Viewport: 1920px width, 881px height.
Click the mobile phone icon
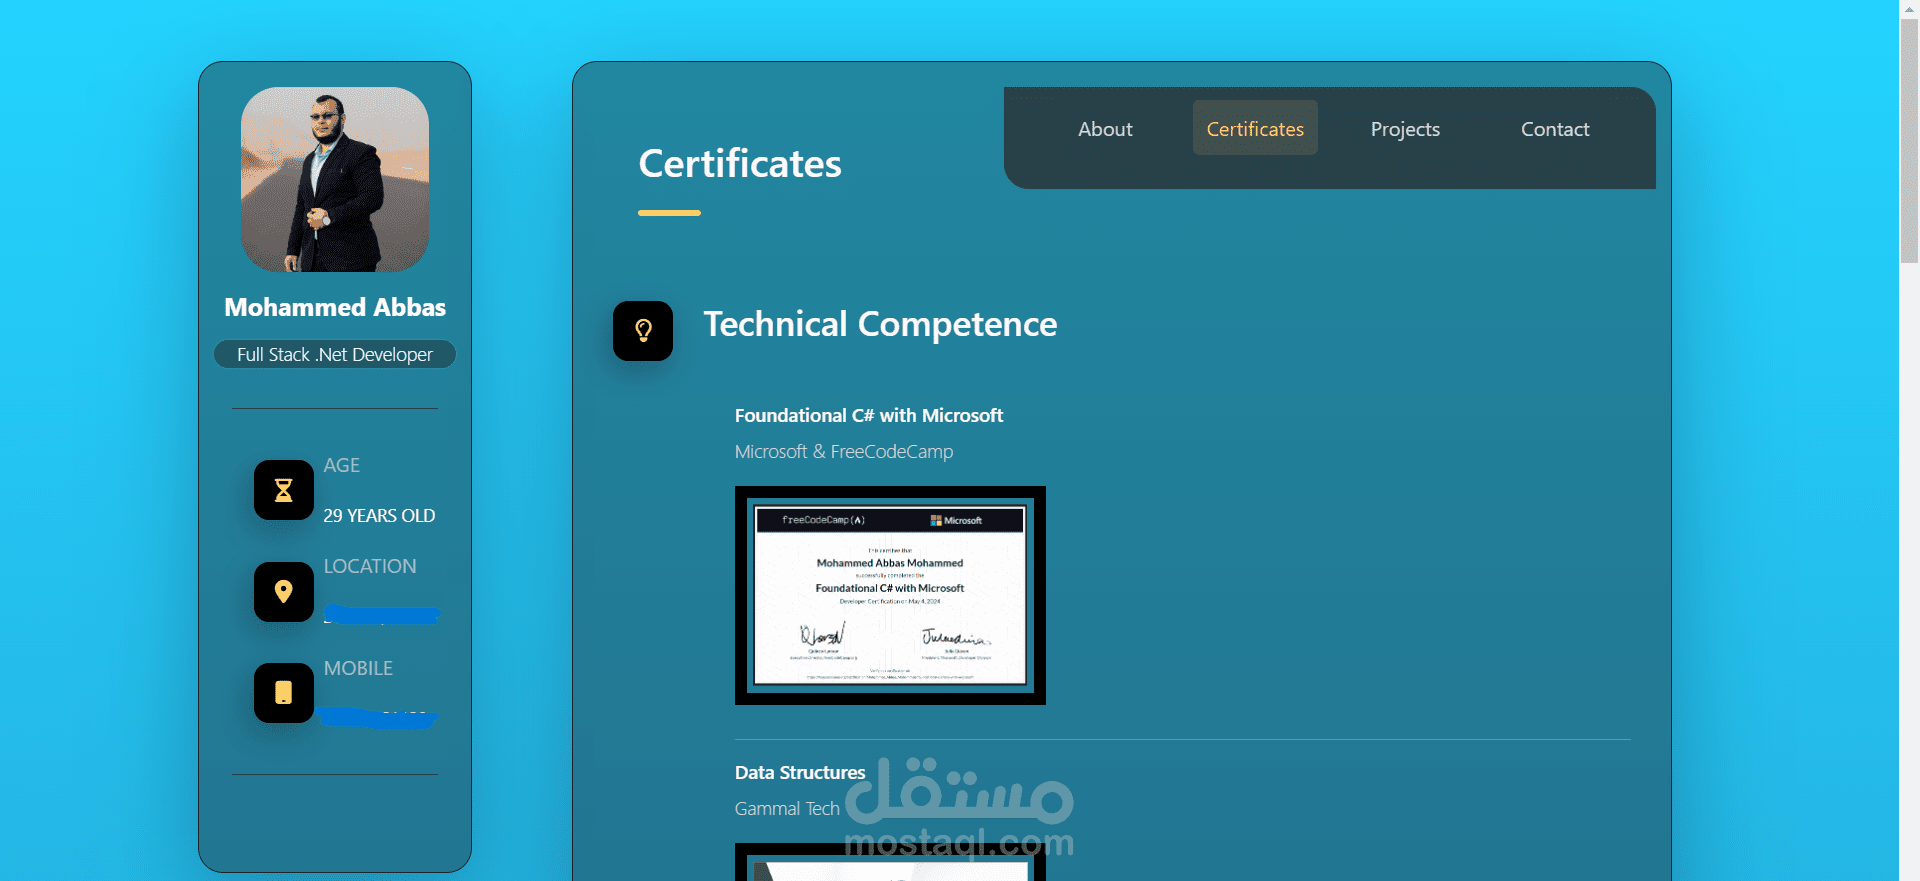click(x=284, y=693)
